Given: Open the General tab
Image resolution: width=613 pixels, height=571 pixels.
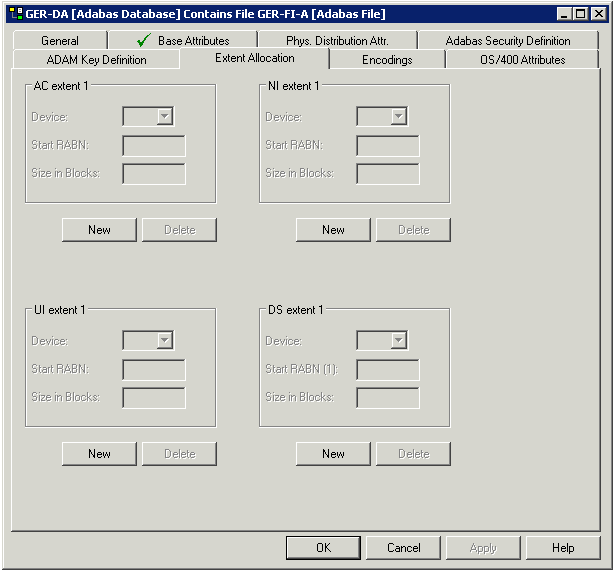Looking at the screenshot, I should pos(60,41).
